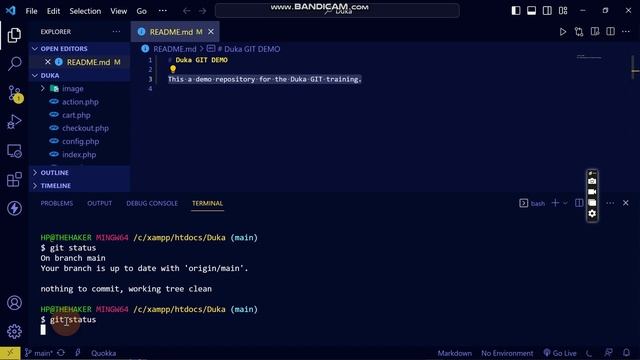Switch to the PROBLEMS tab
The height and width of the screenshot is (360, 640).
point(57,203)
